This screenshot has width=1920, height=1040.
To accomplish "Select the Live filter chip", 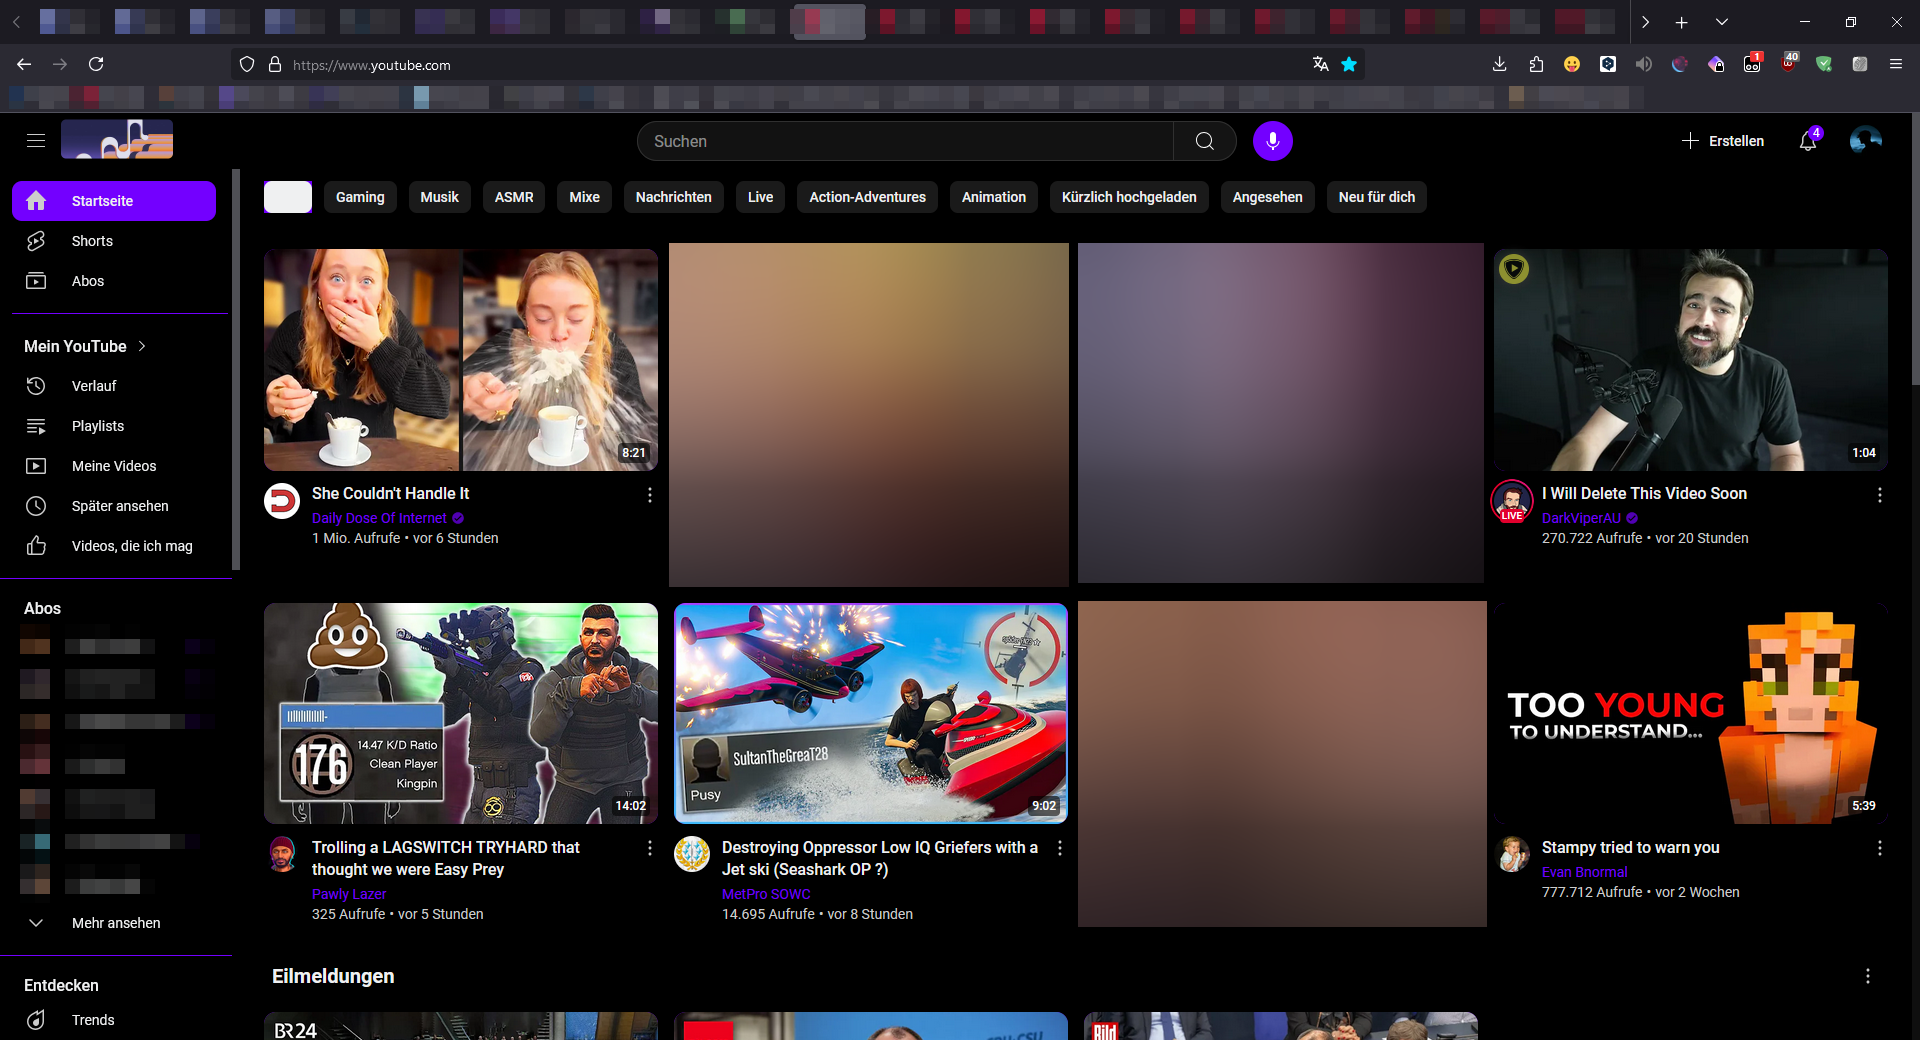I will click(x=760, y=197).
